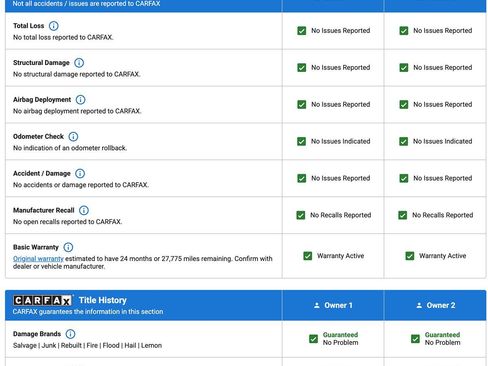
Task: Click 'Not all accidents / issues are reported' note
Action: click(86, 4)
